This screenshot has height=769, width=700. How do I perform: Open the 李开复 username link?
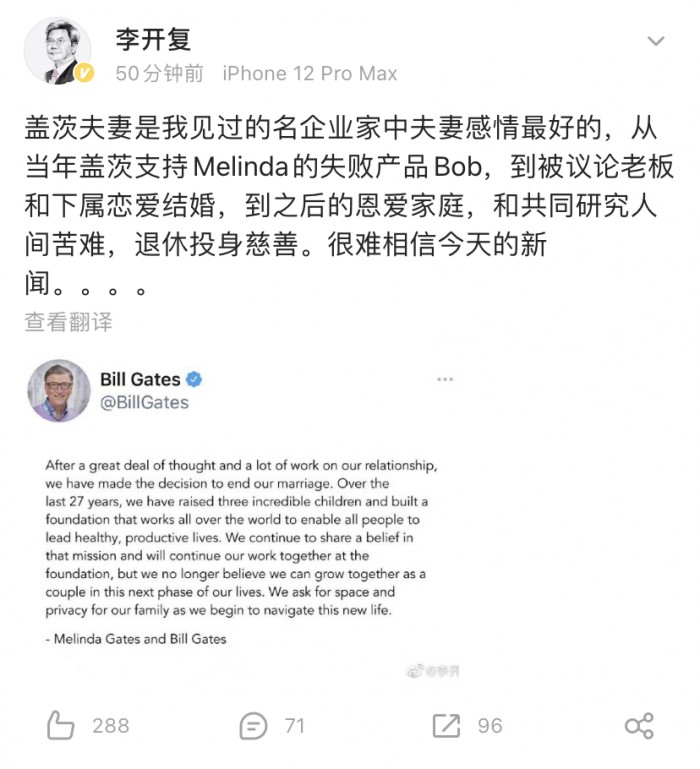[153, 39]
